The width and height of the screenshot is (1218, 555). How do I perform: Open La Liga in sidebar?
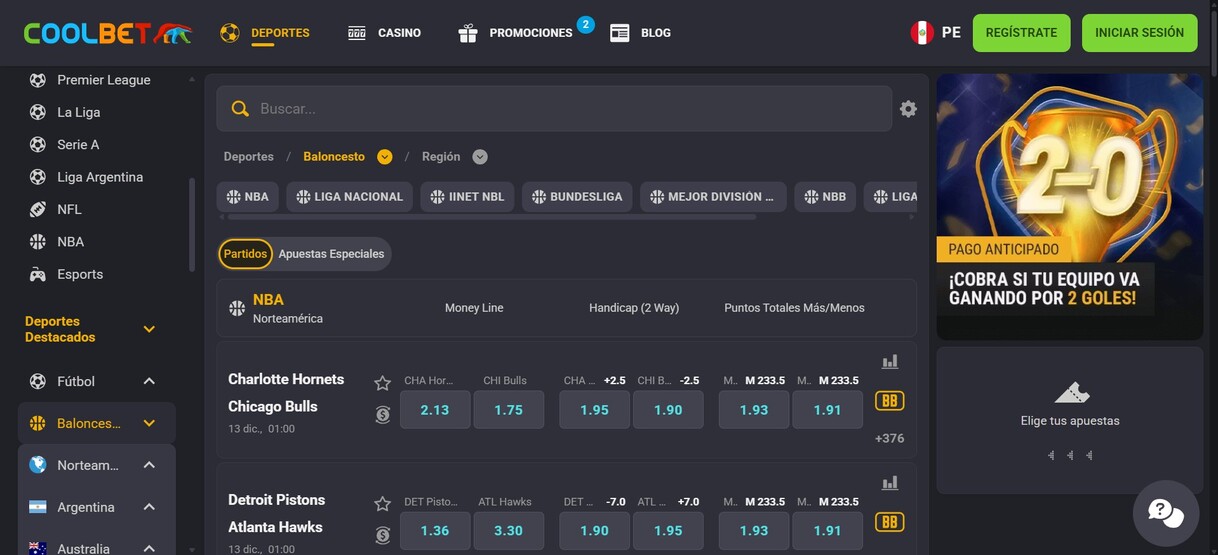point(78,112)
